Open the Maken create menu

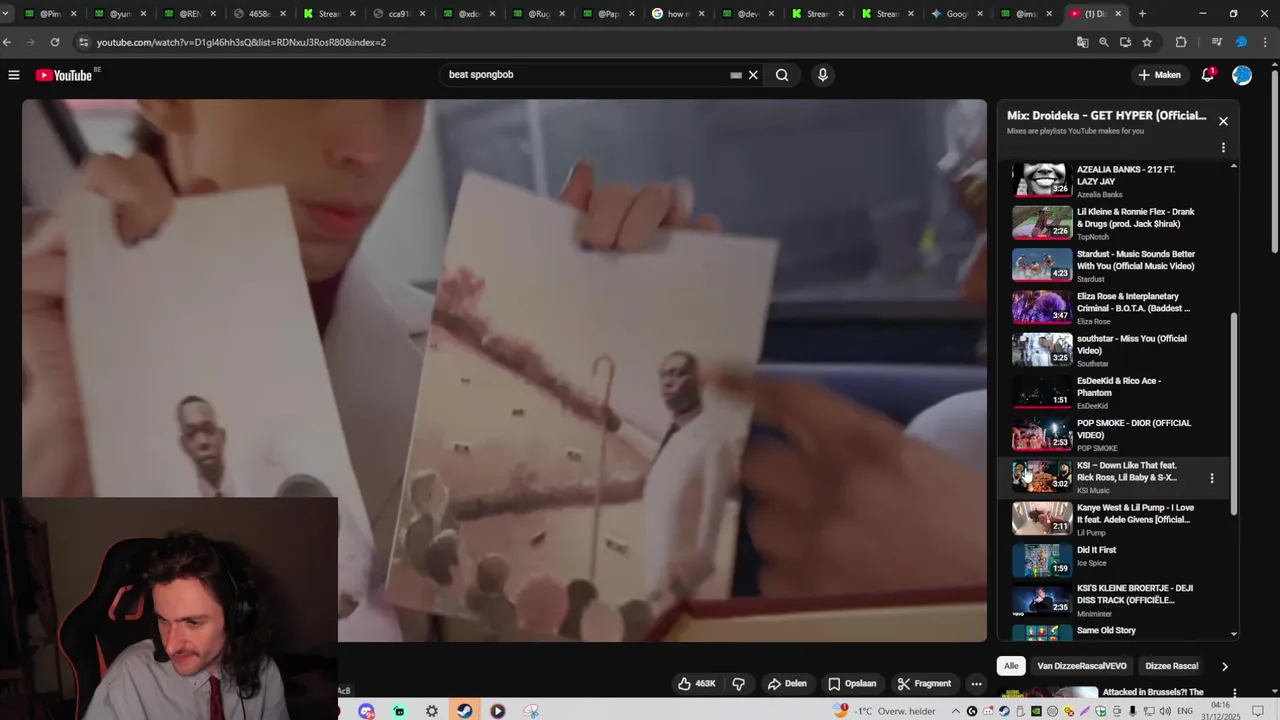(x=1159, y=75)
